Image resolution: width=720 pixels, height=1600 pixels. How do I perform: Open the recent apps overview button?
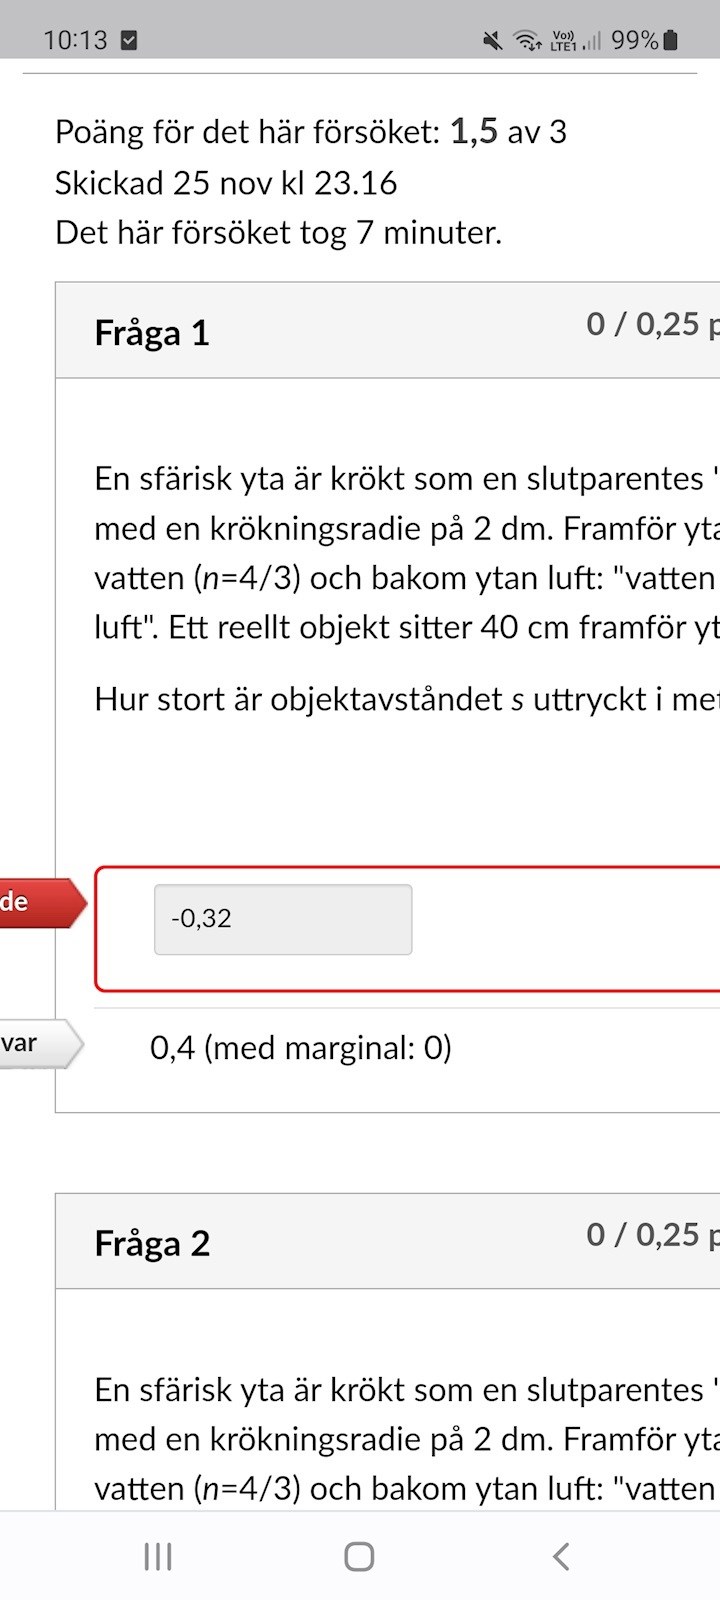(x=158, y=1556)
